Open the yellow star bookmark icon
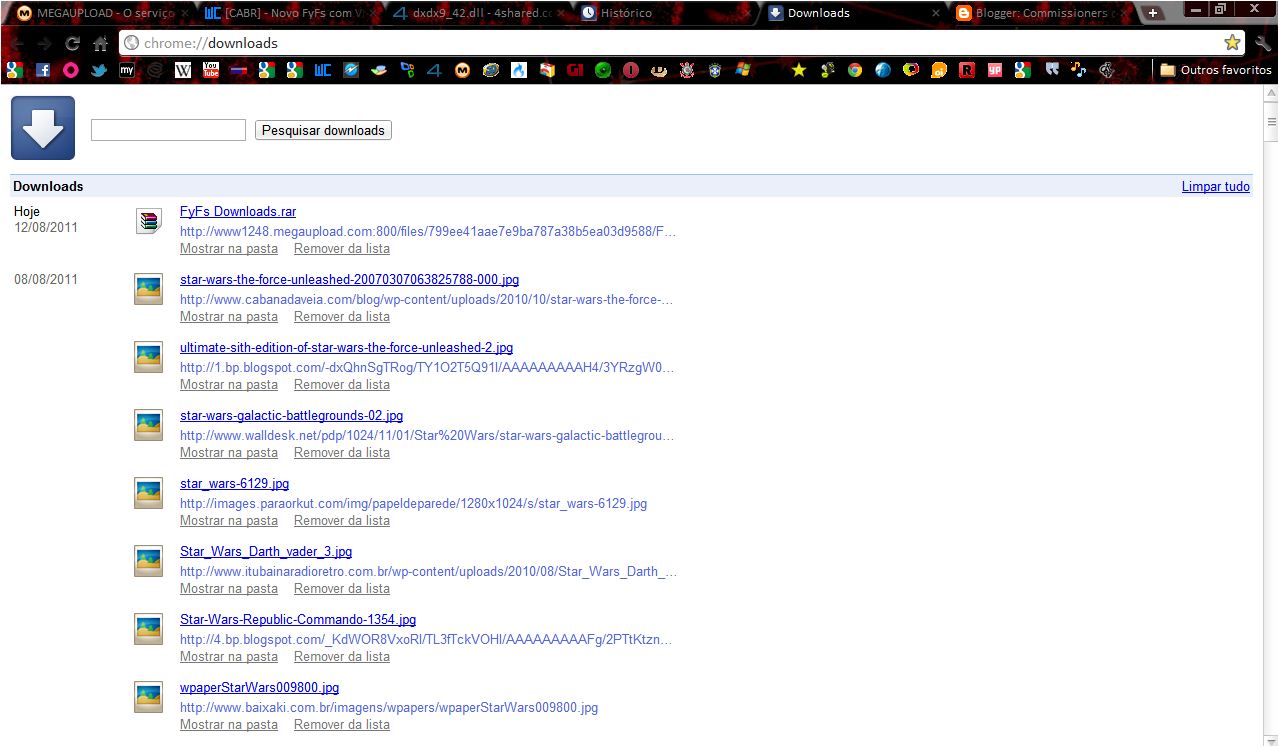This screenshot has width=1279, height=747. coord(799,70)
